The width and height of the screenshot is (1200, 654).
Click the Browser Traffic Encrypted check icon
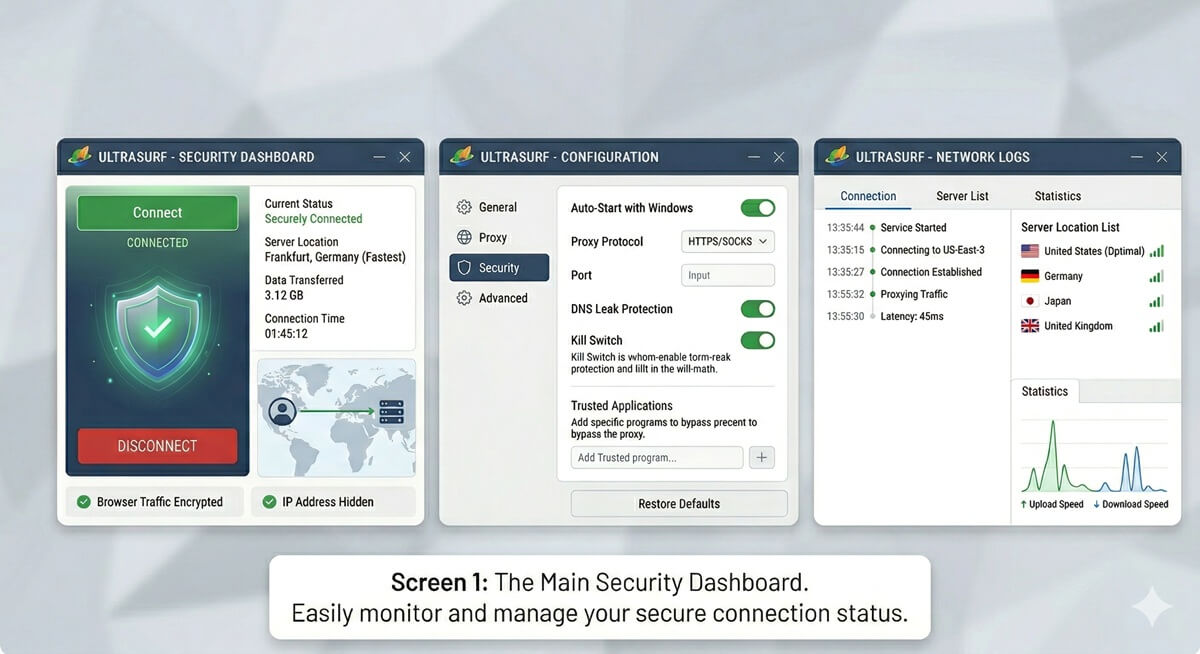click(82, 502)
